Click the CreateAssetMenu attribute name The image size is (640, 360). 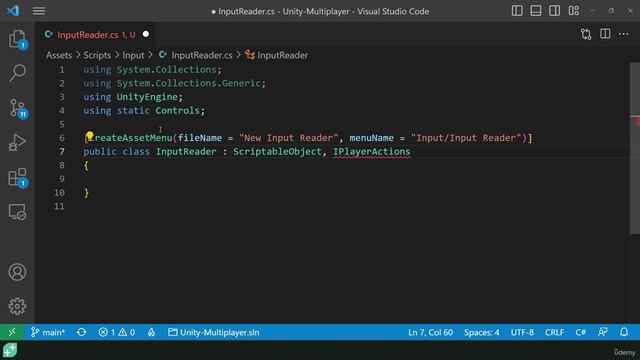[130, 138]
